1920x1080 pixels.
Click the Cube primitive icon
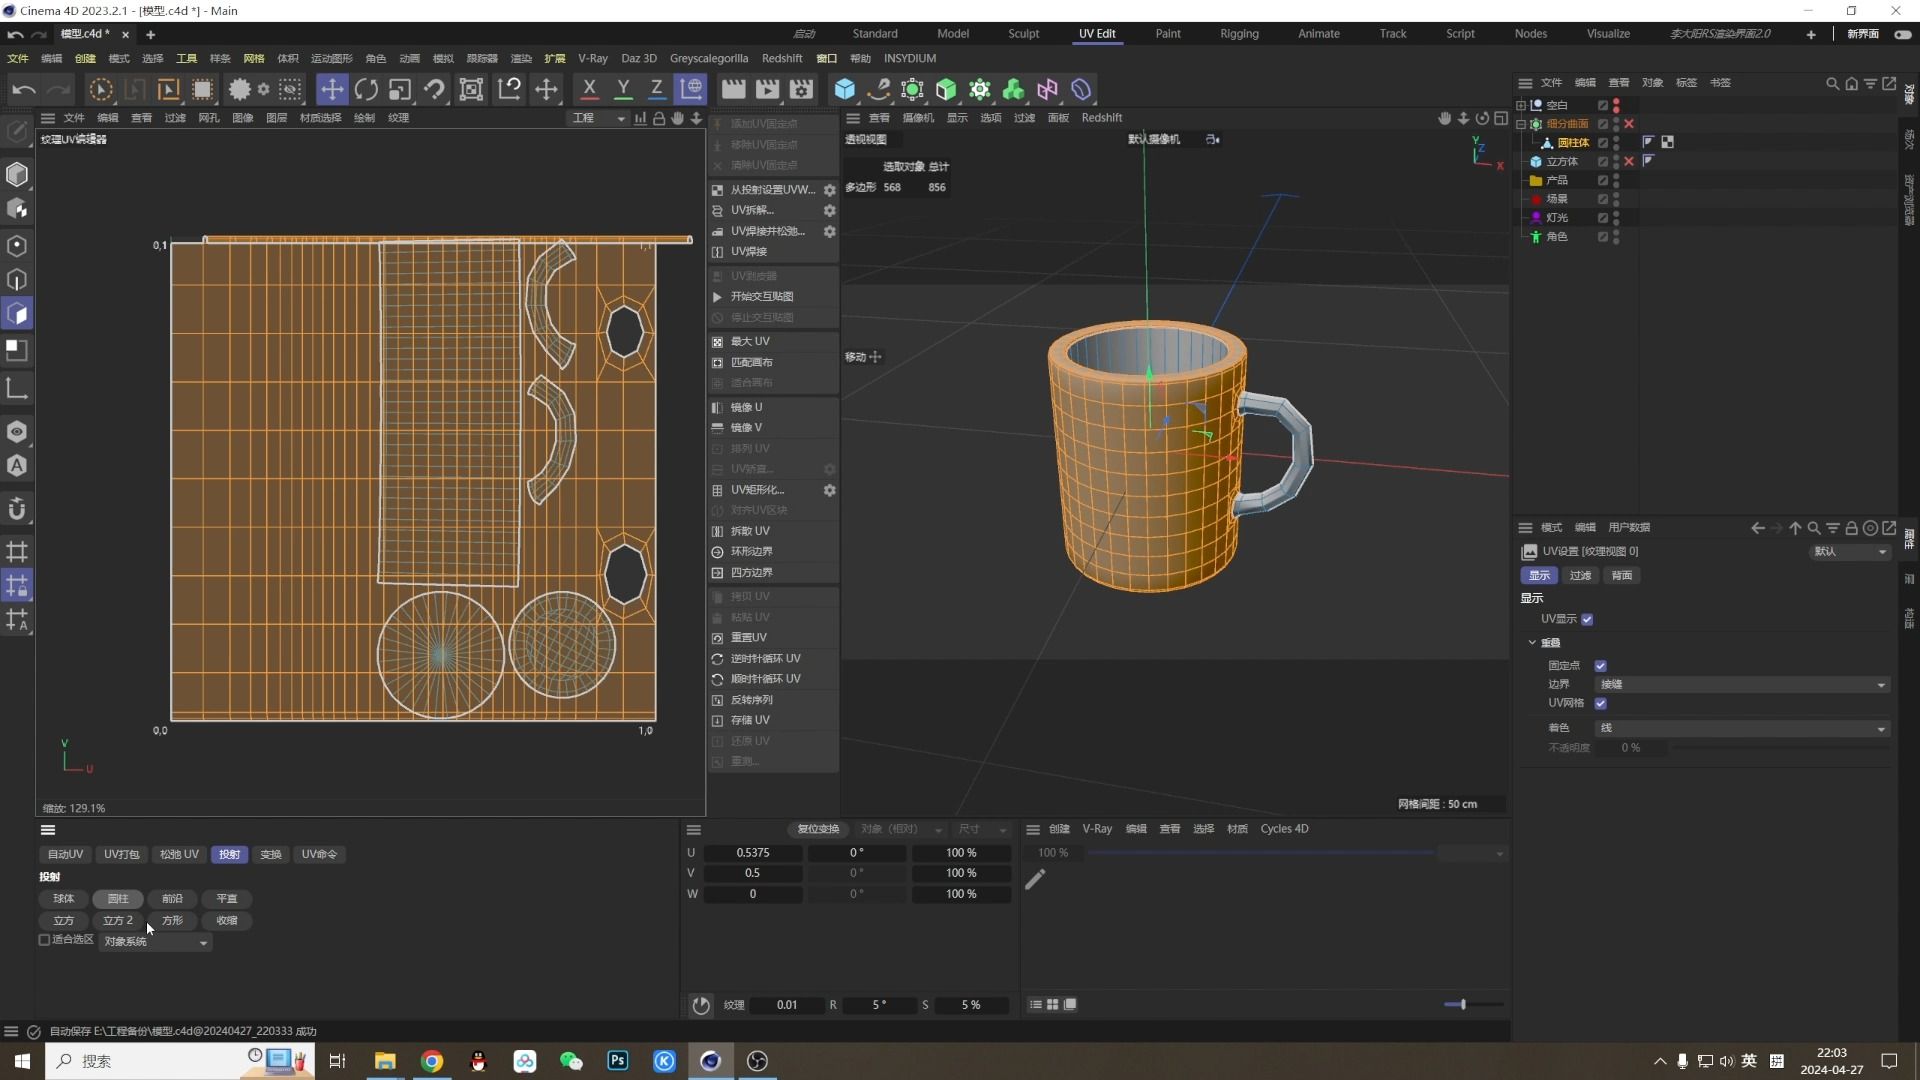coord(845,89)
